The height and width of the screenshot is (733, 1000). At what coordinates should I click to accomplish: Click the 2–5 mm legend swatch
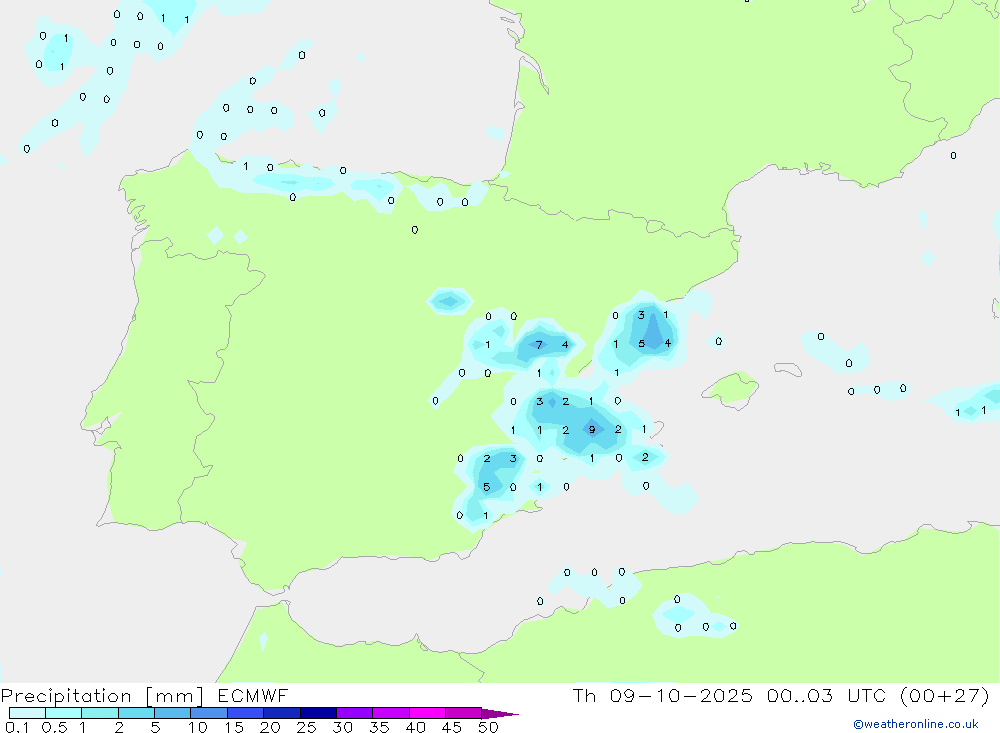point(136,713)
